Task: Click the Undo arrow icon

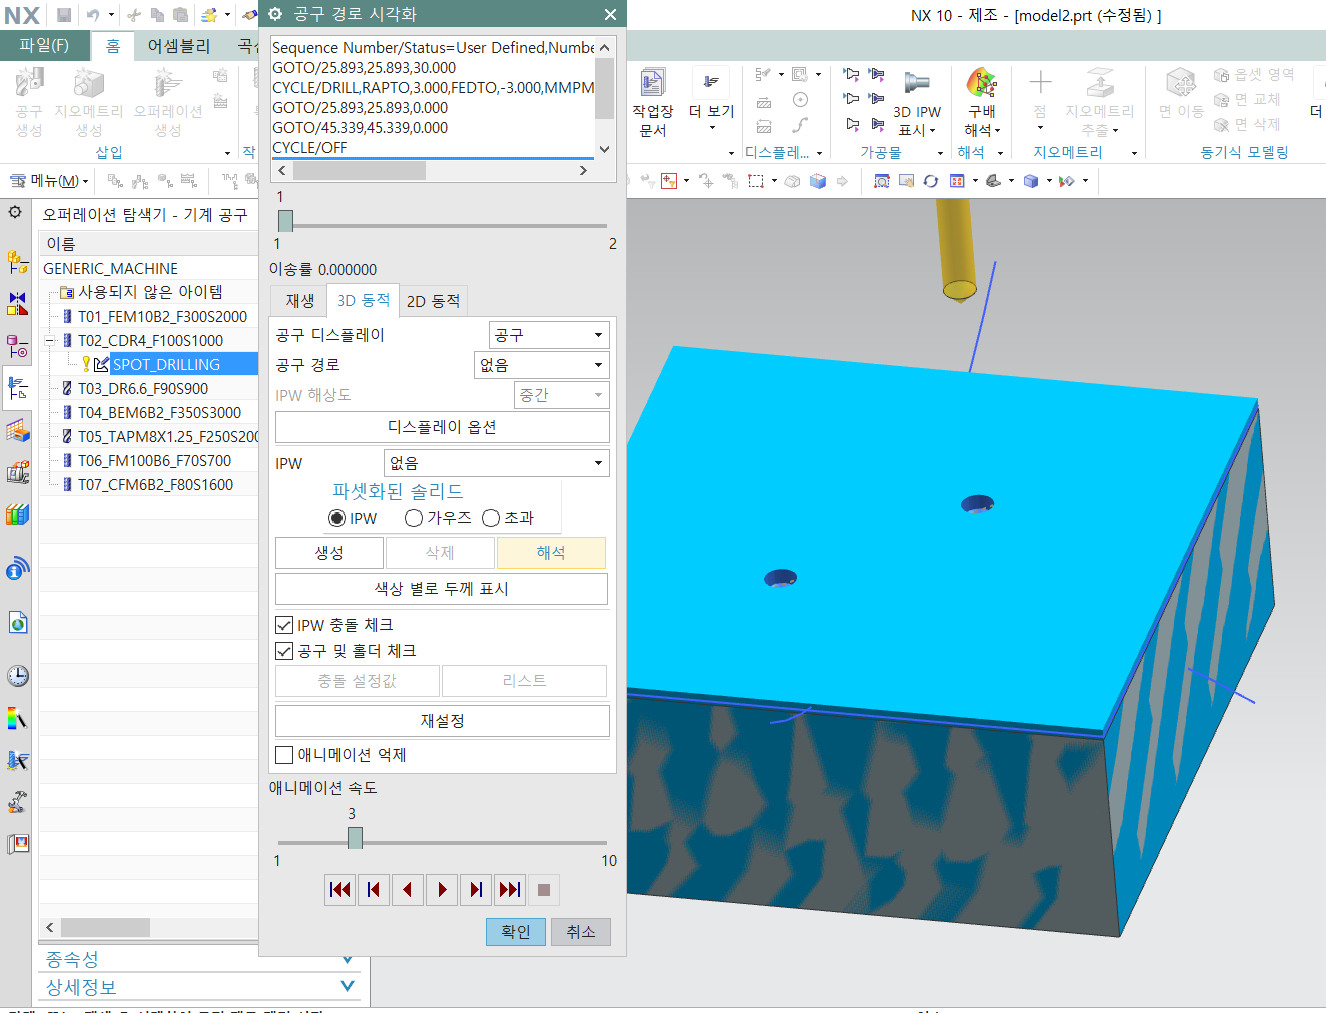Action: coord(93,15)
